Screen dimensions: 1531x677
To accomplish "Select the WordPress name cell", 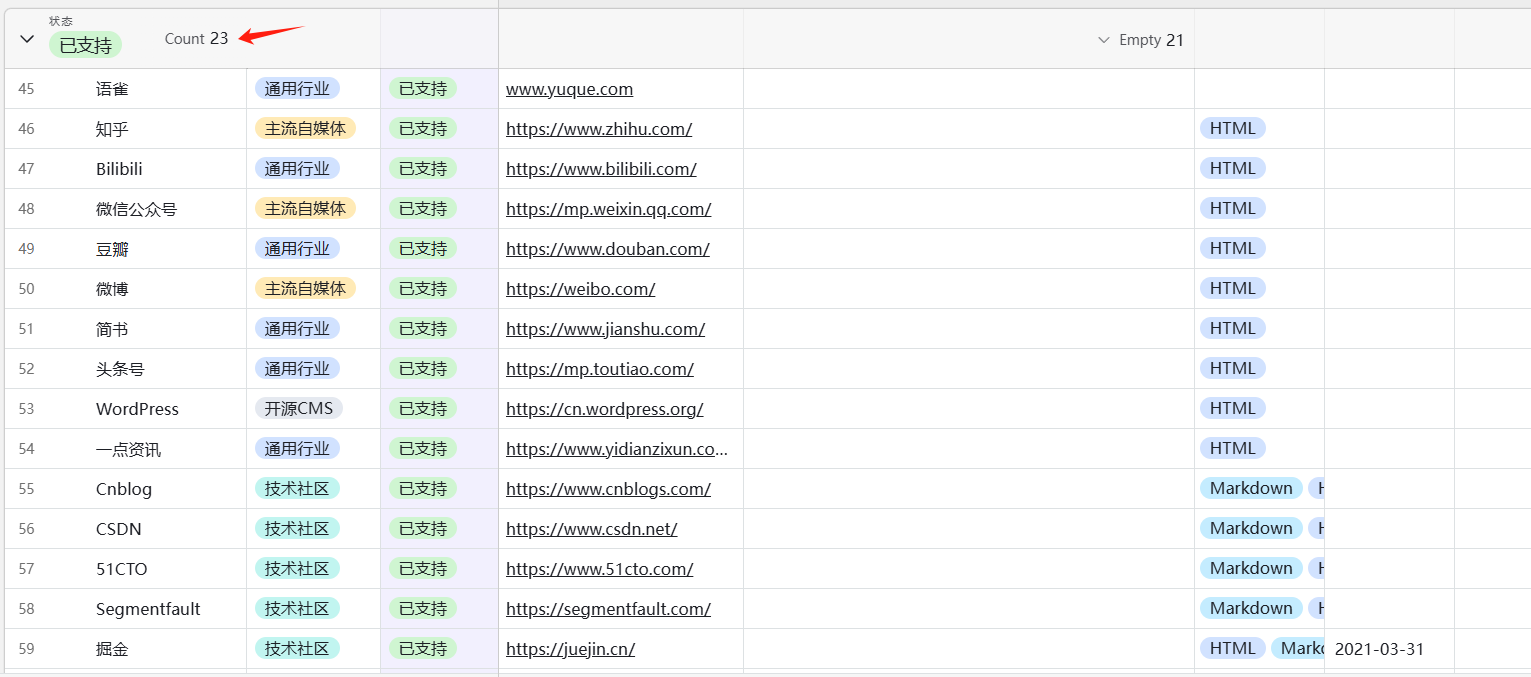I will (x=137, y=409).
